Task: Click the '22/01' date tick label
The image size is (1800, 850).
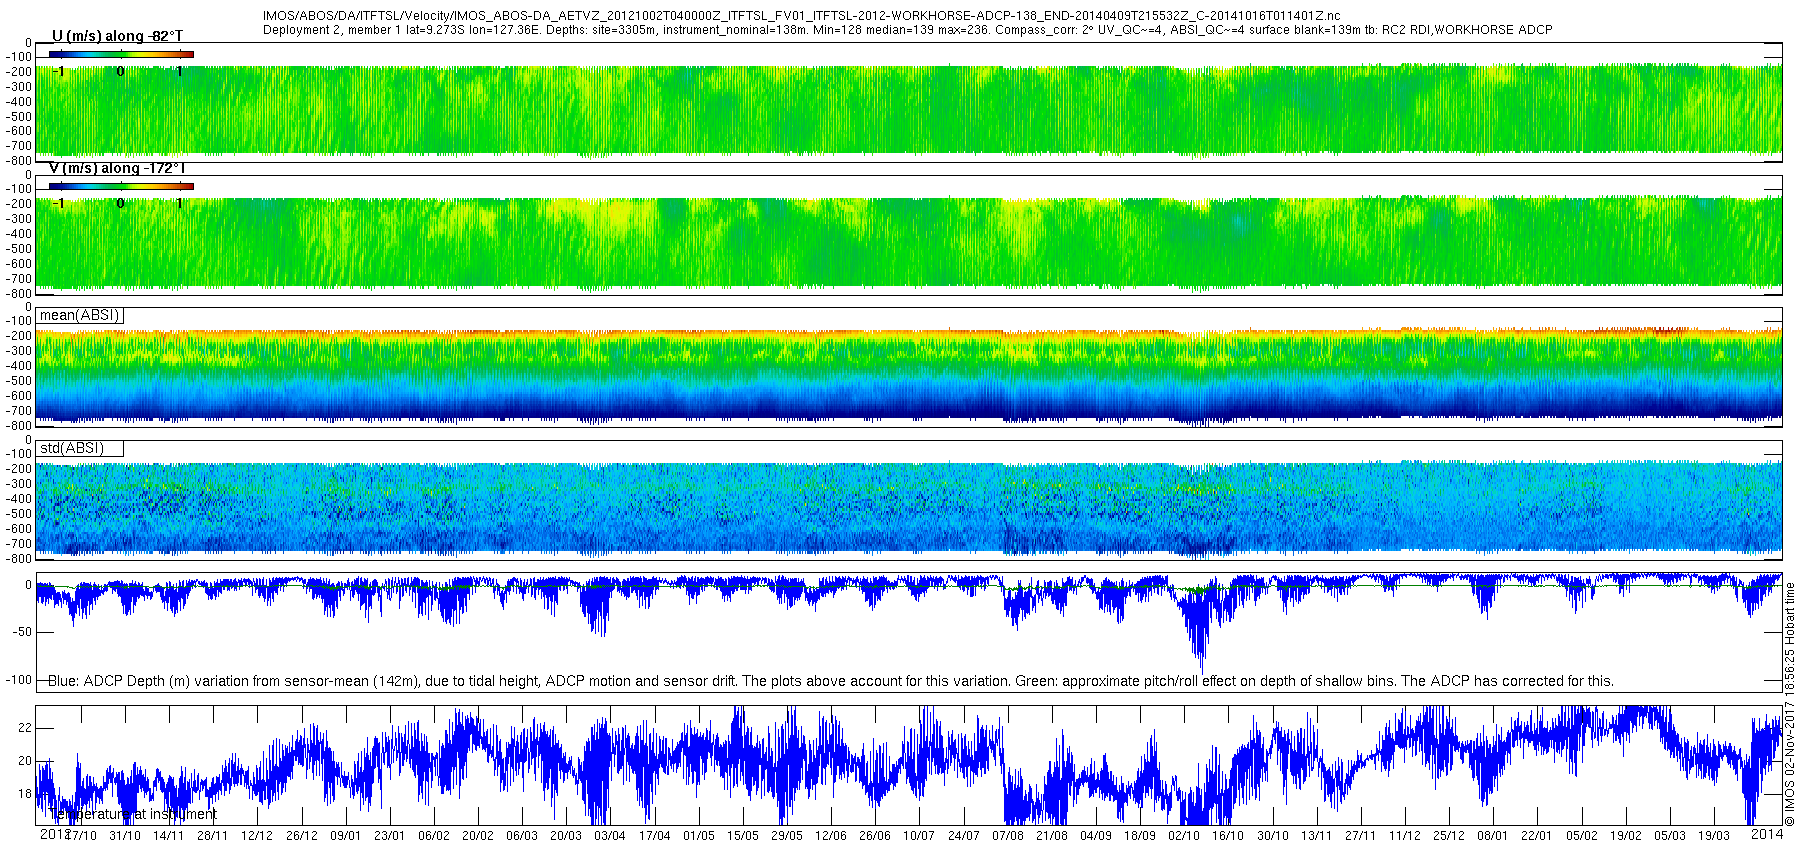Action: [x=1537, y=836]
